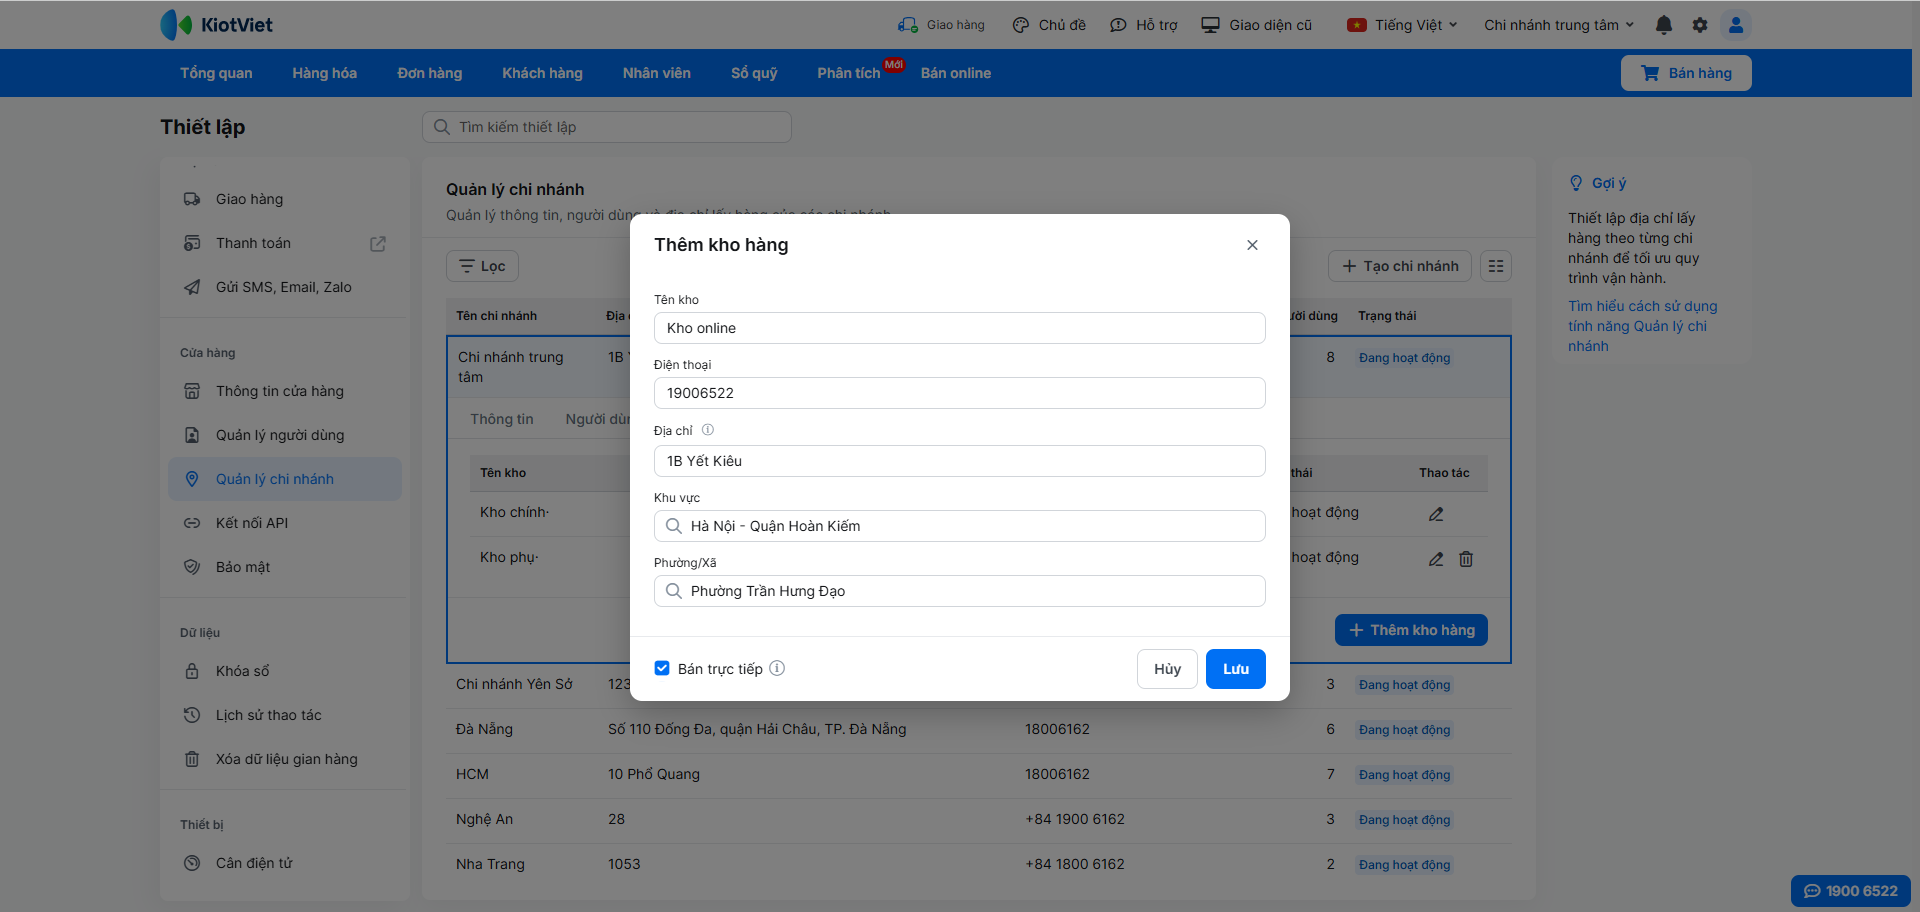Screen dimensions: 1920x912
Task: Edit the Kho phụ warehouse row
Action: point(1436,559)
